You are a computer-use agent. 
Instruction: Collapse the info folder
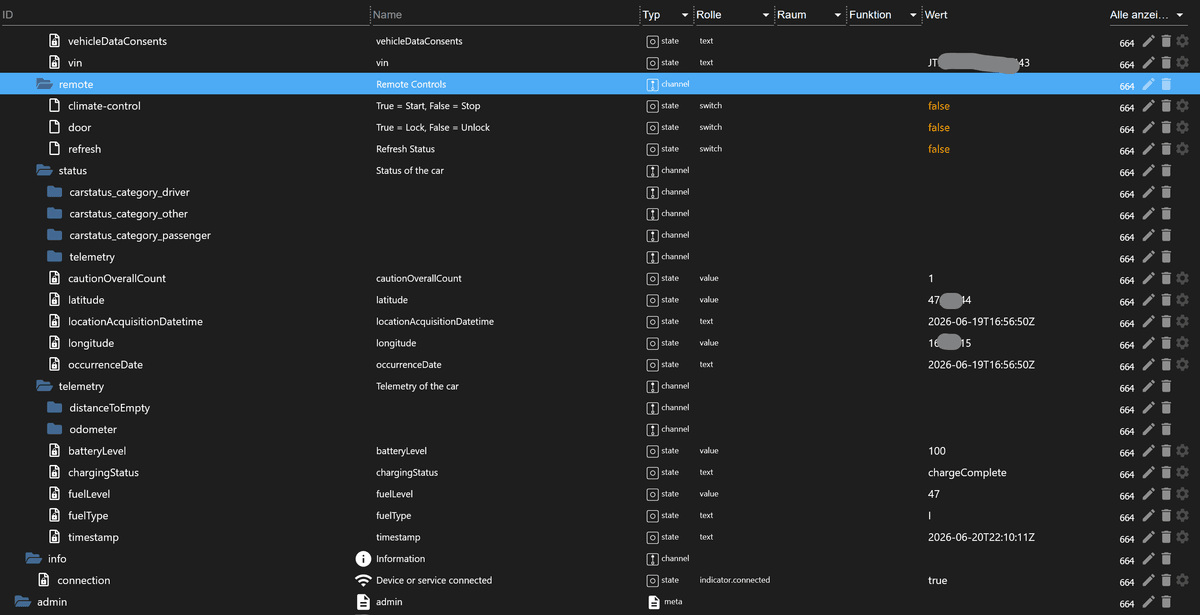point(34,559)
